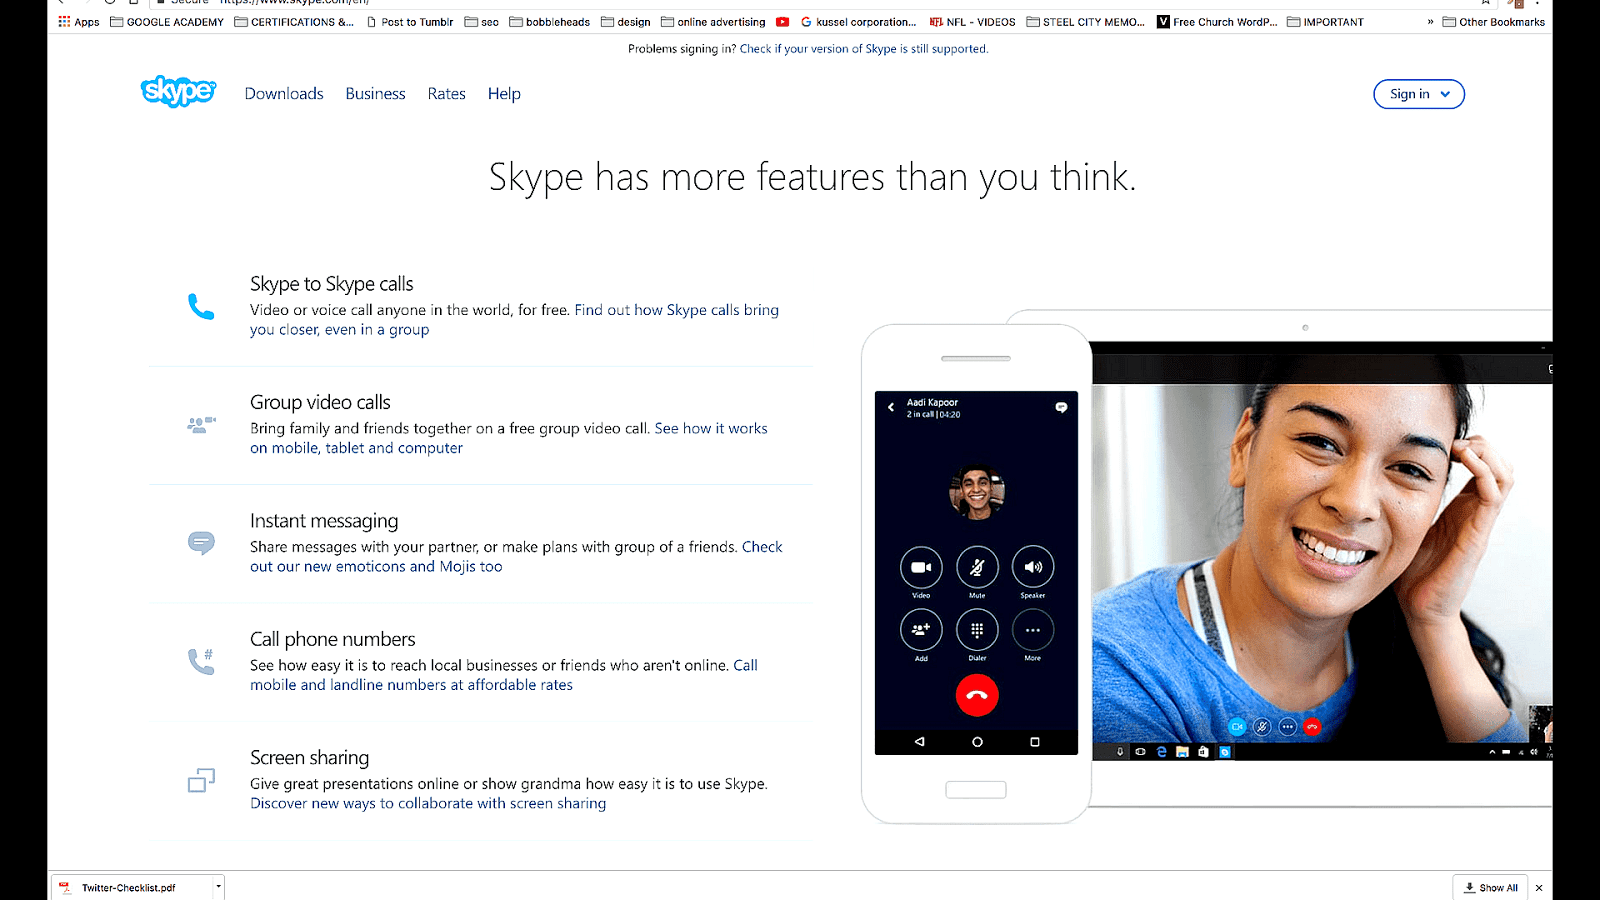This screenshot has width=1600, height=900.
Task: Open 'Call mobile and landline numbers at affordable rates' link
Action: tap(504, 675)
